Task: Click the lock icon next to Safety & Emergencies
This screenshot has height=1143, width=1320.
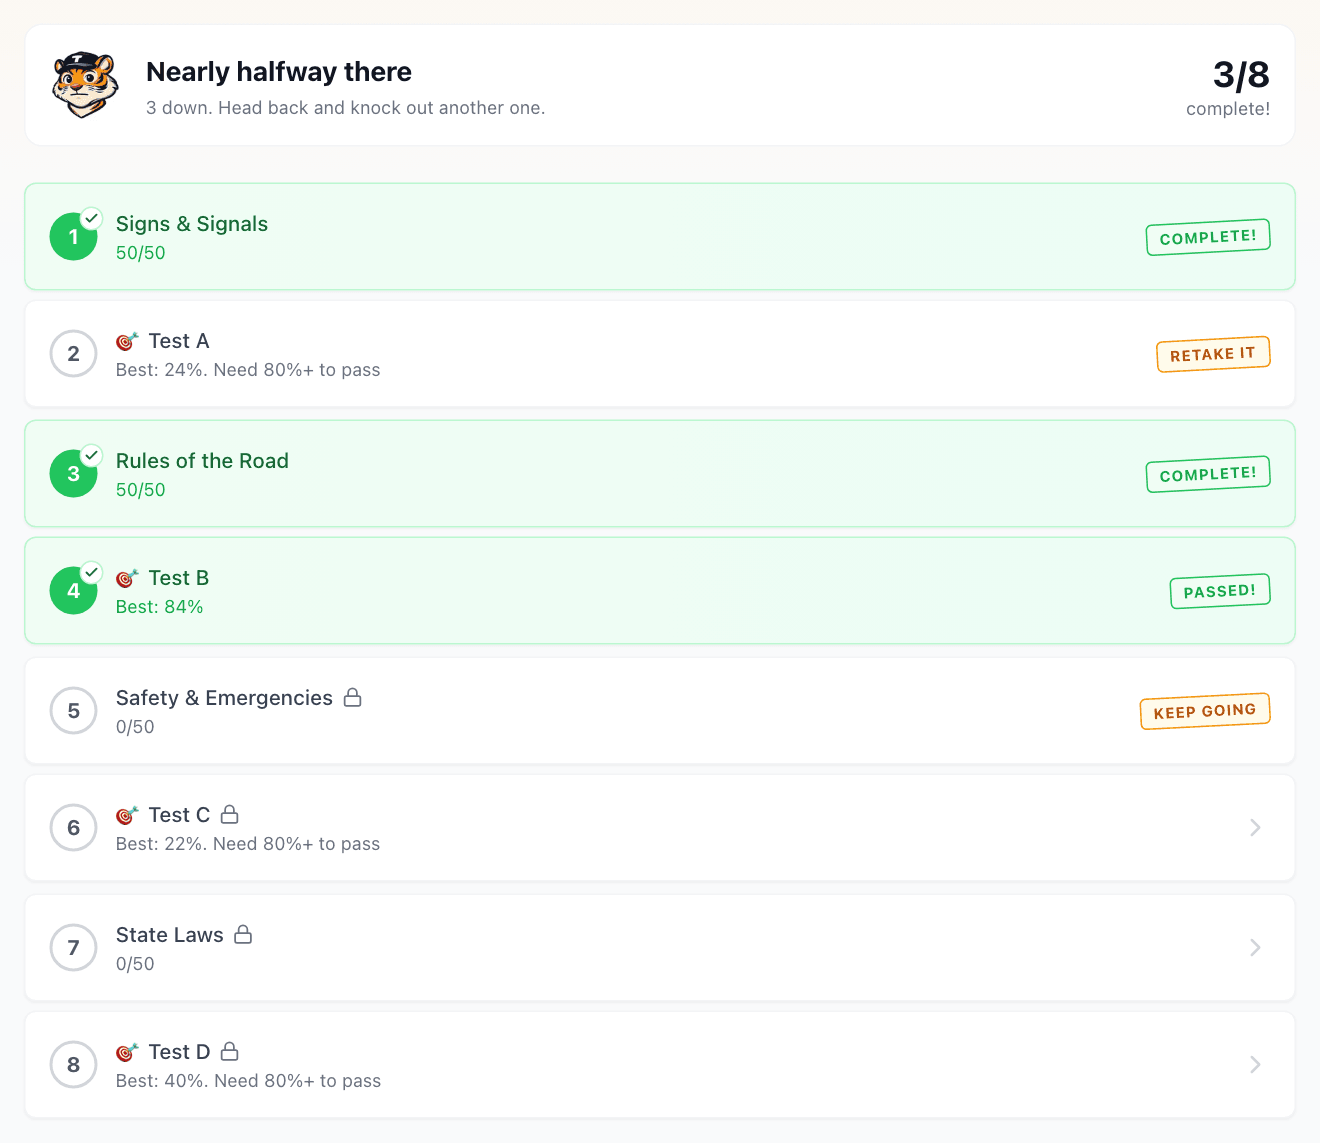Action: coord(353,697)
